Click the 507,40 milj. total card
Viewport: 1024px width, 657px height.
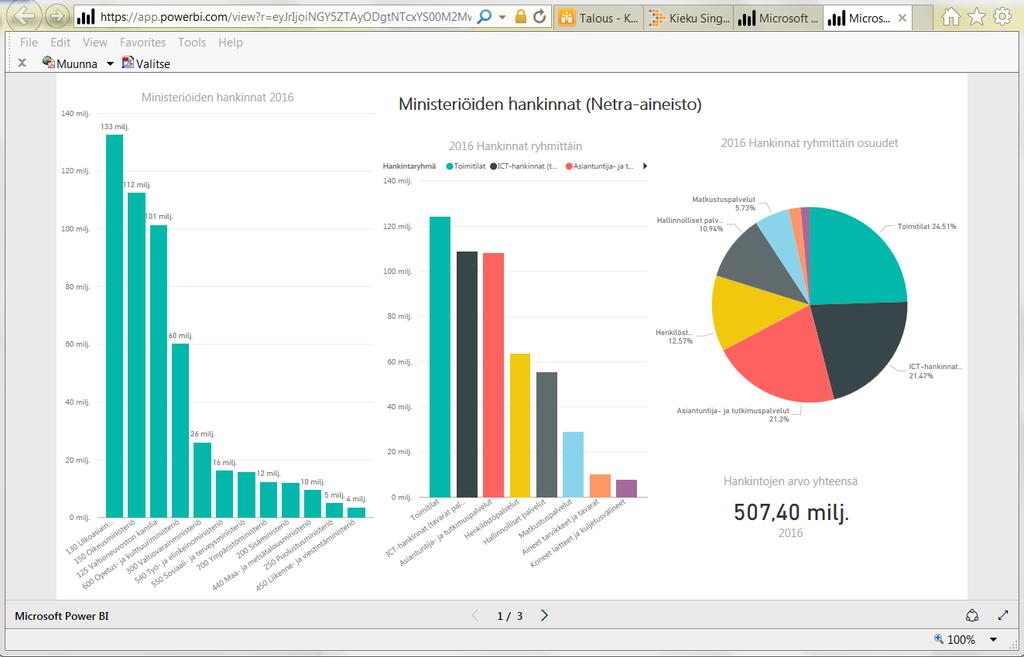coord(791,512)
